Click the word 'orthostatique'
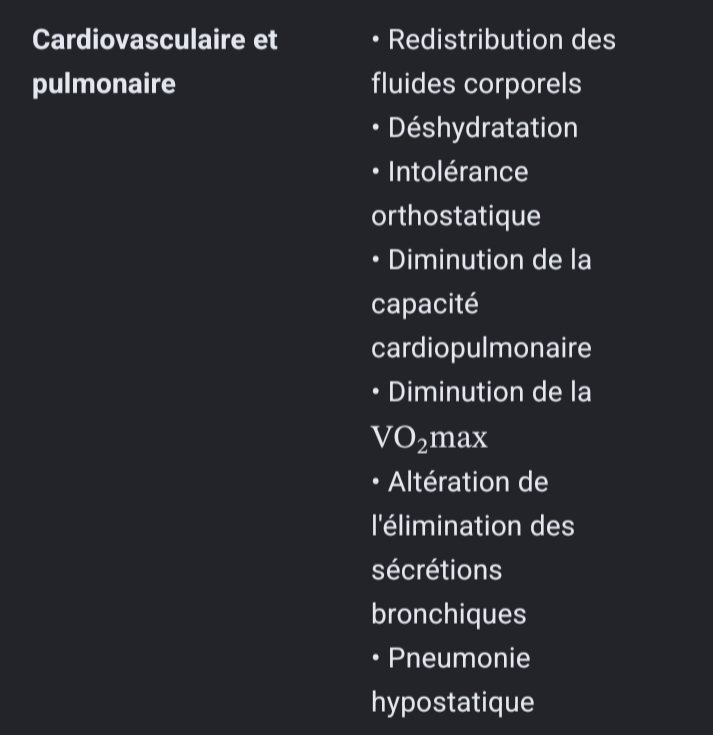 [x=456, y=217]
